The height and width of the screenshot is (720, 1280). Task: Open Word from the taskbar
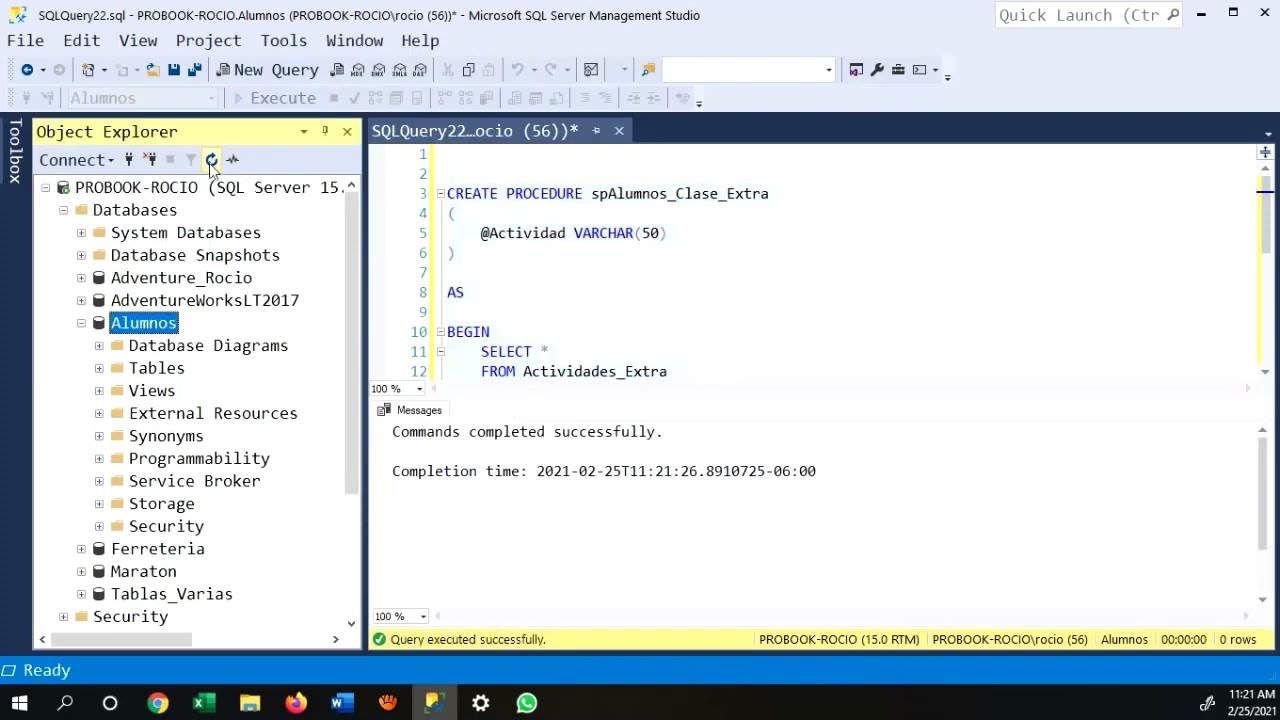[341, 703]
